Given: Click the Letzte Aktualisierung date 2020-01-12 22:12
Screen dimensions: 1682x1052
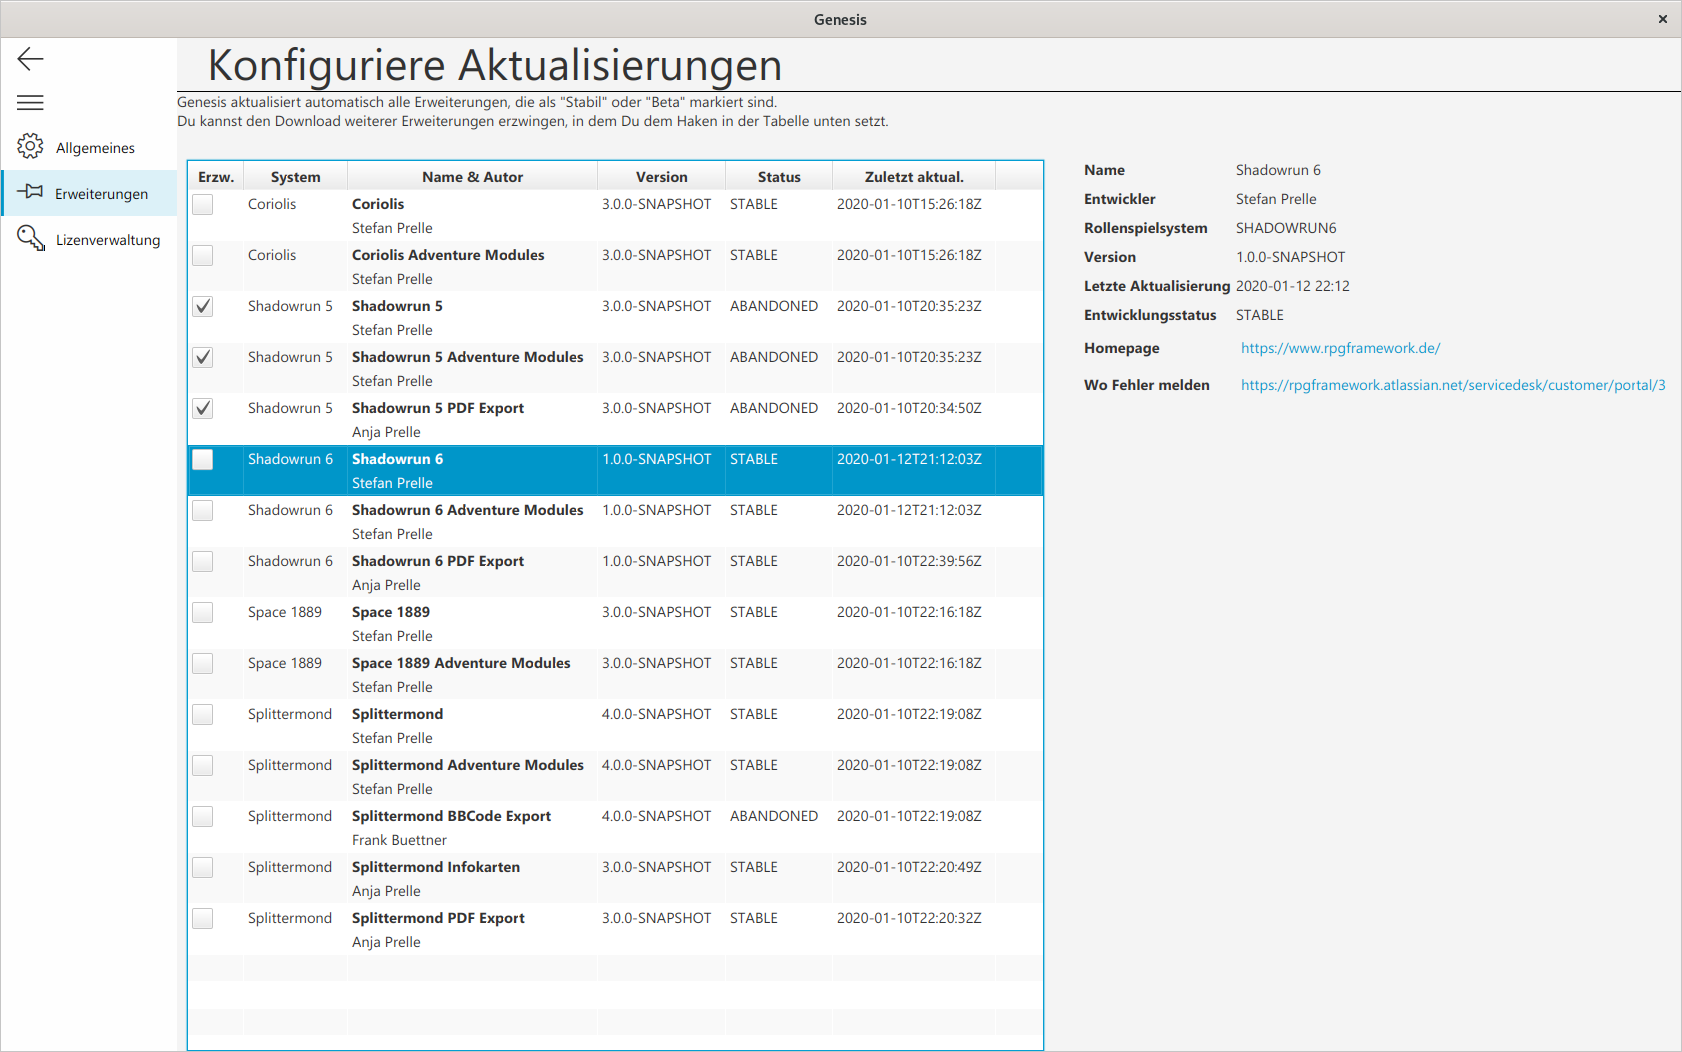Looking at the screenshot, I should (x=1293, y=286).
